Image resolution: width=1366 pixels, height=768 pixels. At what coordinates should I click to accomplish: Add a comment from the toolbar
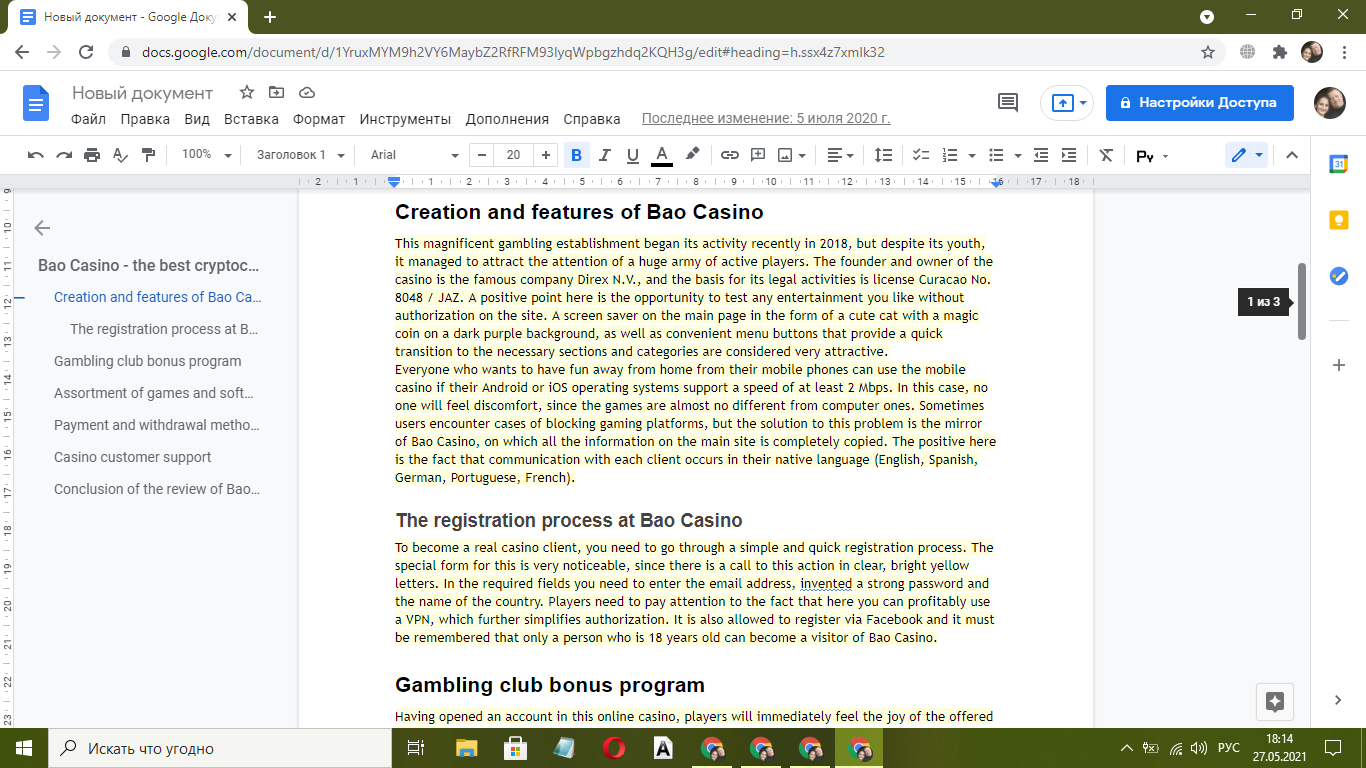tap(758, 155)
